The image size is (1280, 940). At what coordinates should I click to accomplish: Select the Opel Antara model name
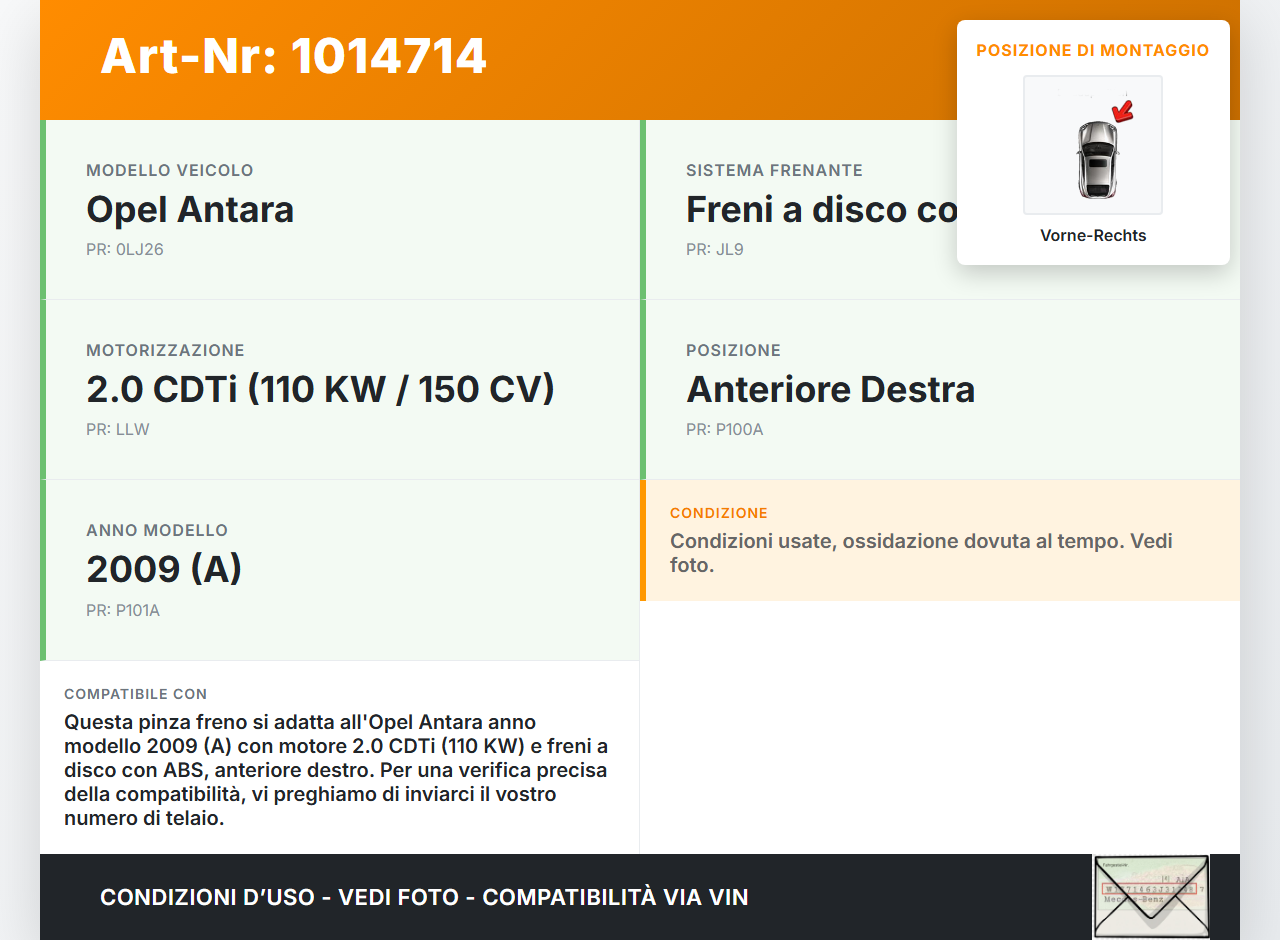[x=190, y=210]
